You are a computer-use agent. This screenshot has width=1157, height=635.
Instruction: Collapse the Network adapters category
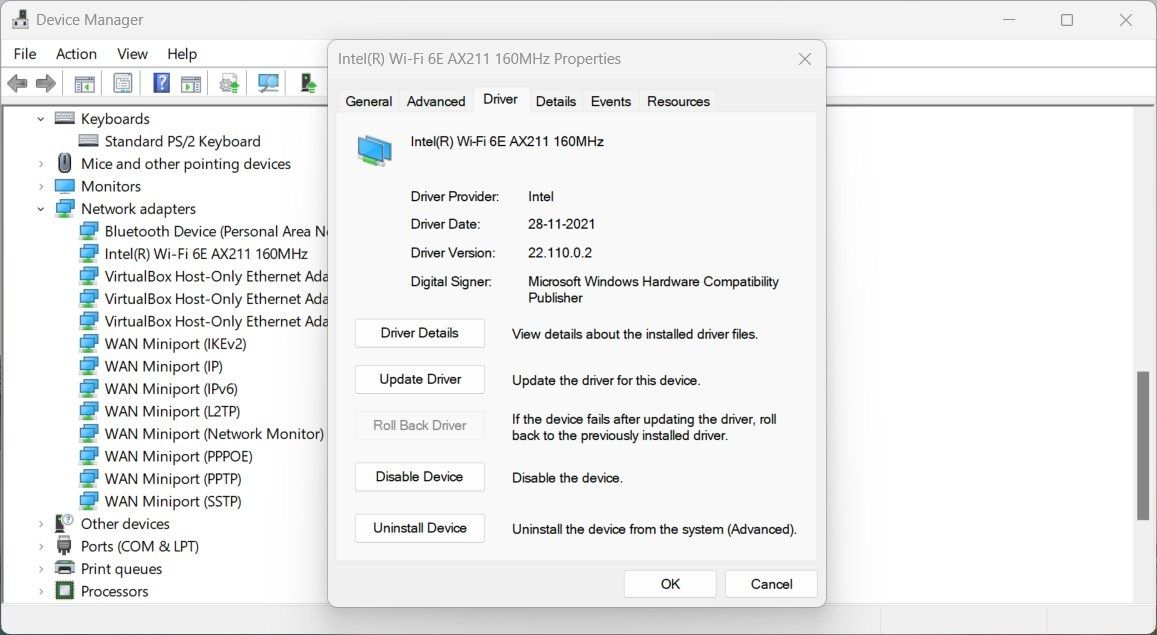coord(40,208)
